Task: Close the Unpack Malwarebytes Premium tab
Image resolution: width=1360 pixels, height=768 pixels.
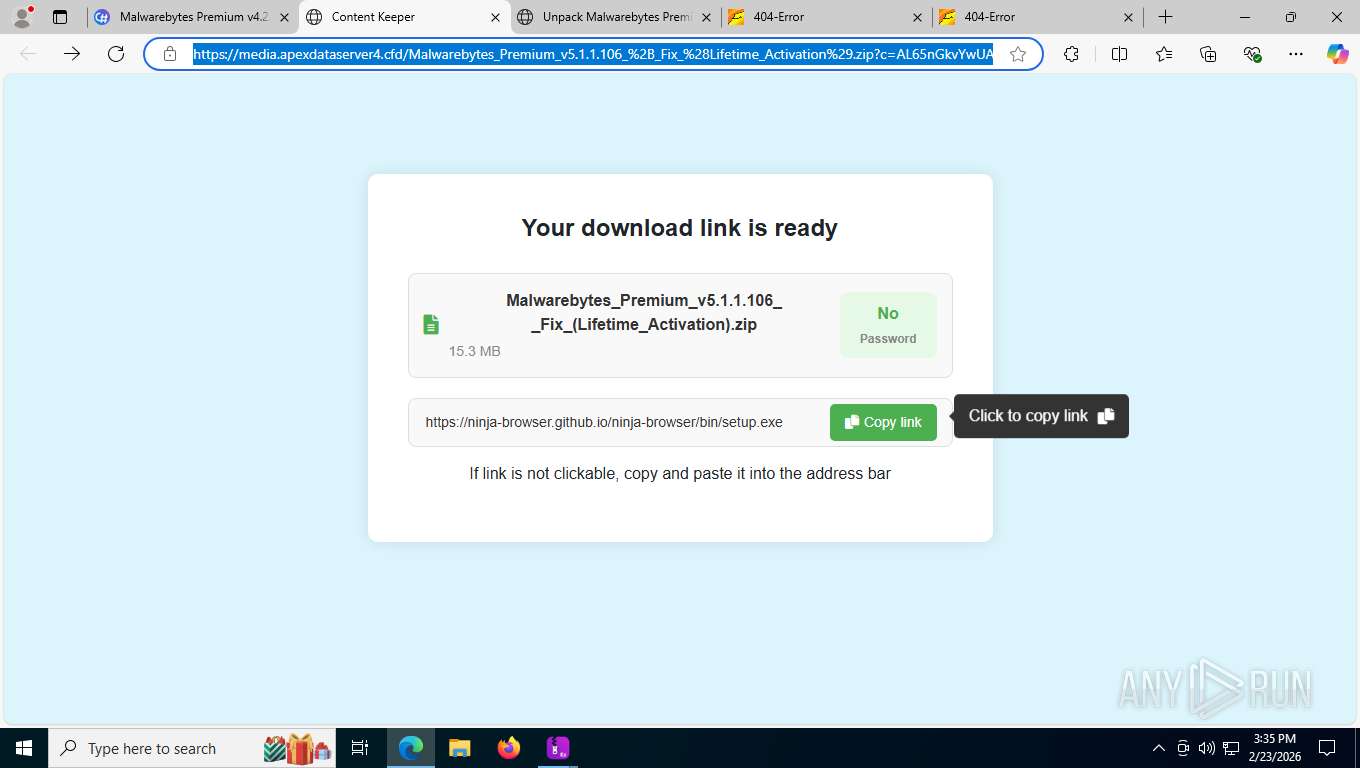Action: tap(706, 17)
